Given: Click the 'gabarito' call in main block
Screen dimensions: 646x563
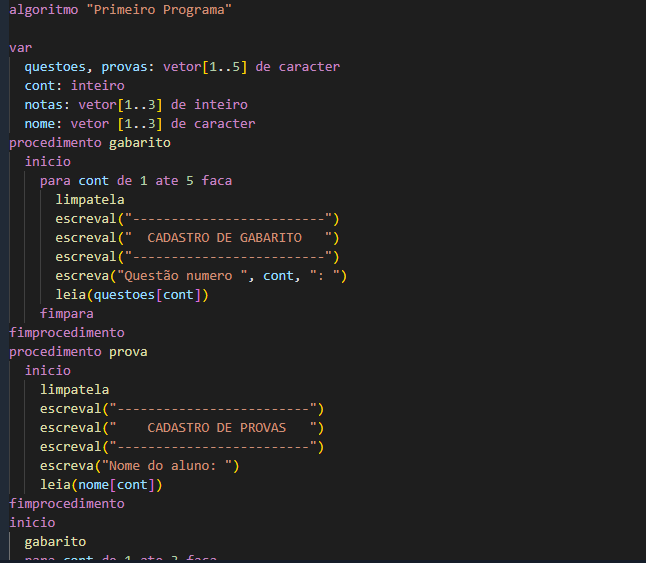Looking at the screenshot, I should pyautogui.click(x=55, y=542).
